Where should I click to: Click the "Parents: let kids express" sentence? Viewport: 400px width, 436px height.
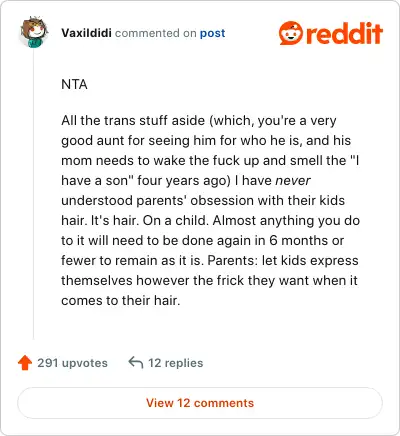(283, 260)
